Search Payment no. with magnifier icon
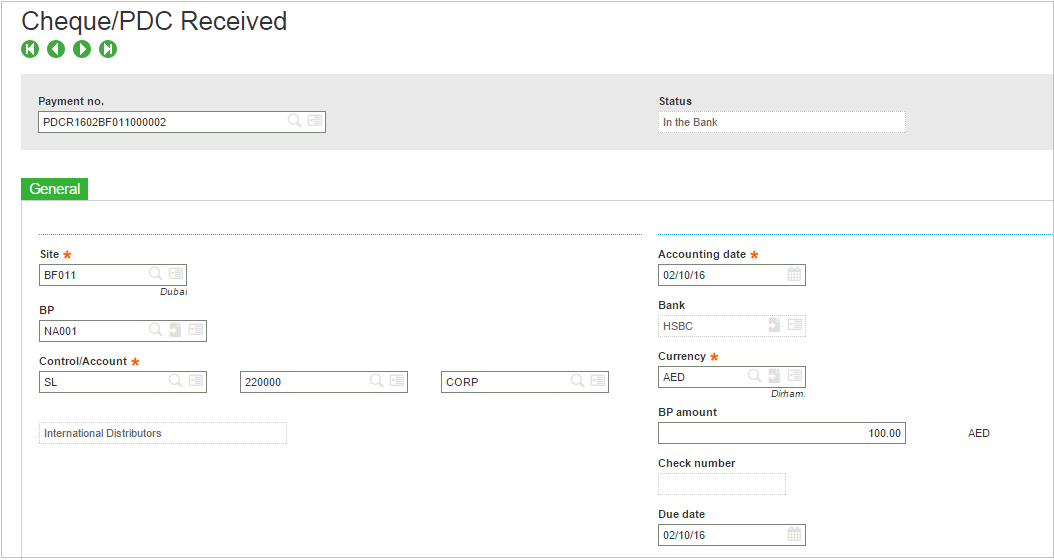Viewport: 1054px width, 560px height. pyautogui.click(x=294, y=121)
